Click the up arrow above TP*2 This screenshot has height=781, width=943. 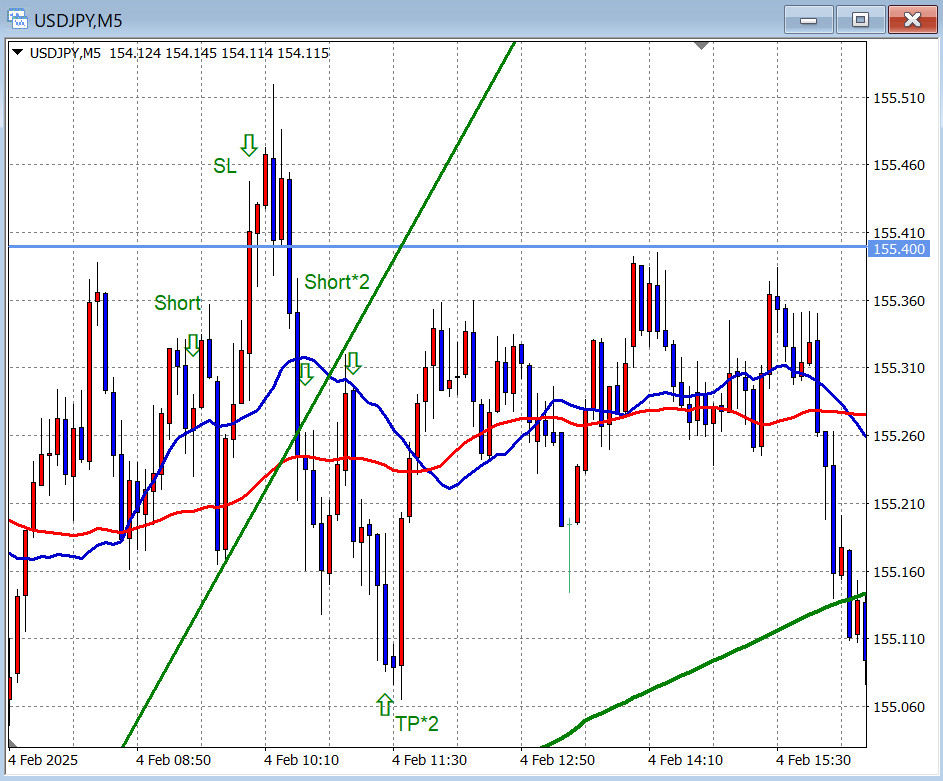coord(385,704)
